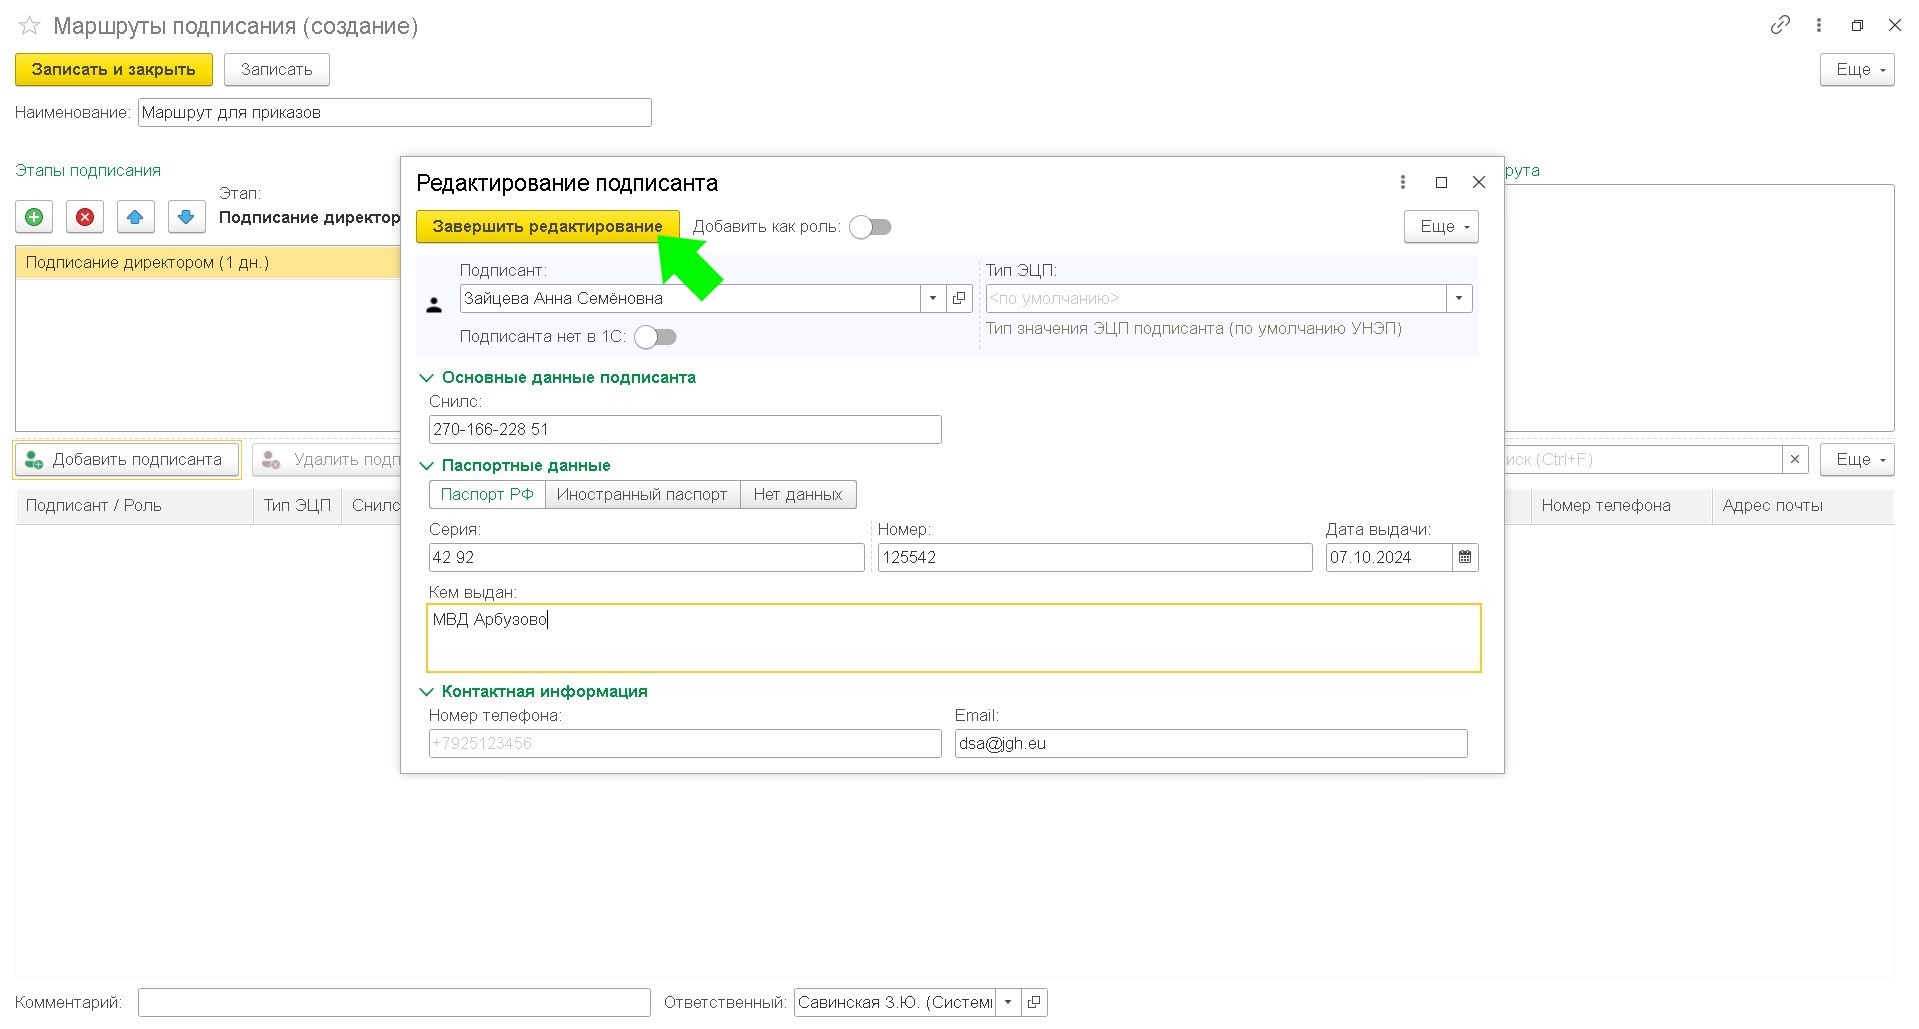Collapse Паспортные данные section
1919x1029 pixels.
pyautogui.click(x=426, y=466)
